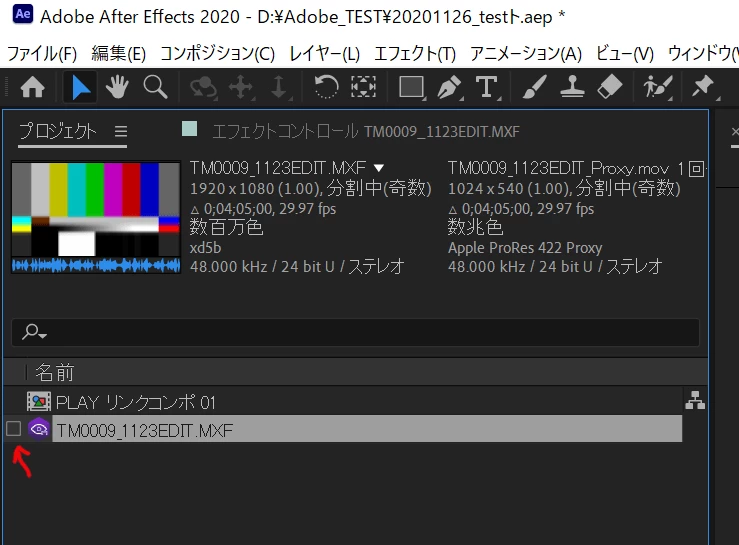Open the search magnifier filter dropdown
Viewport: 739px width, 545px height.
[34, 332]
